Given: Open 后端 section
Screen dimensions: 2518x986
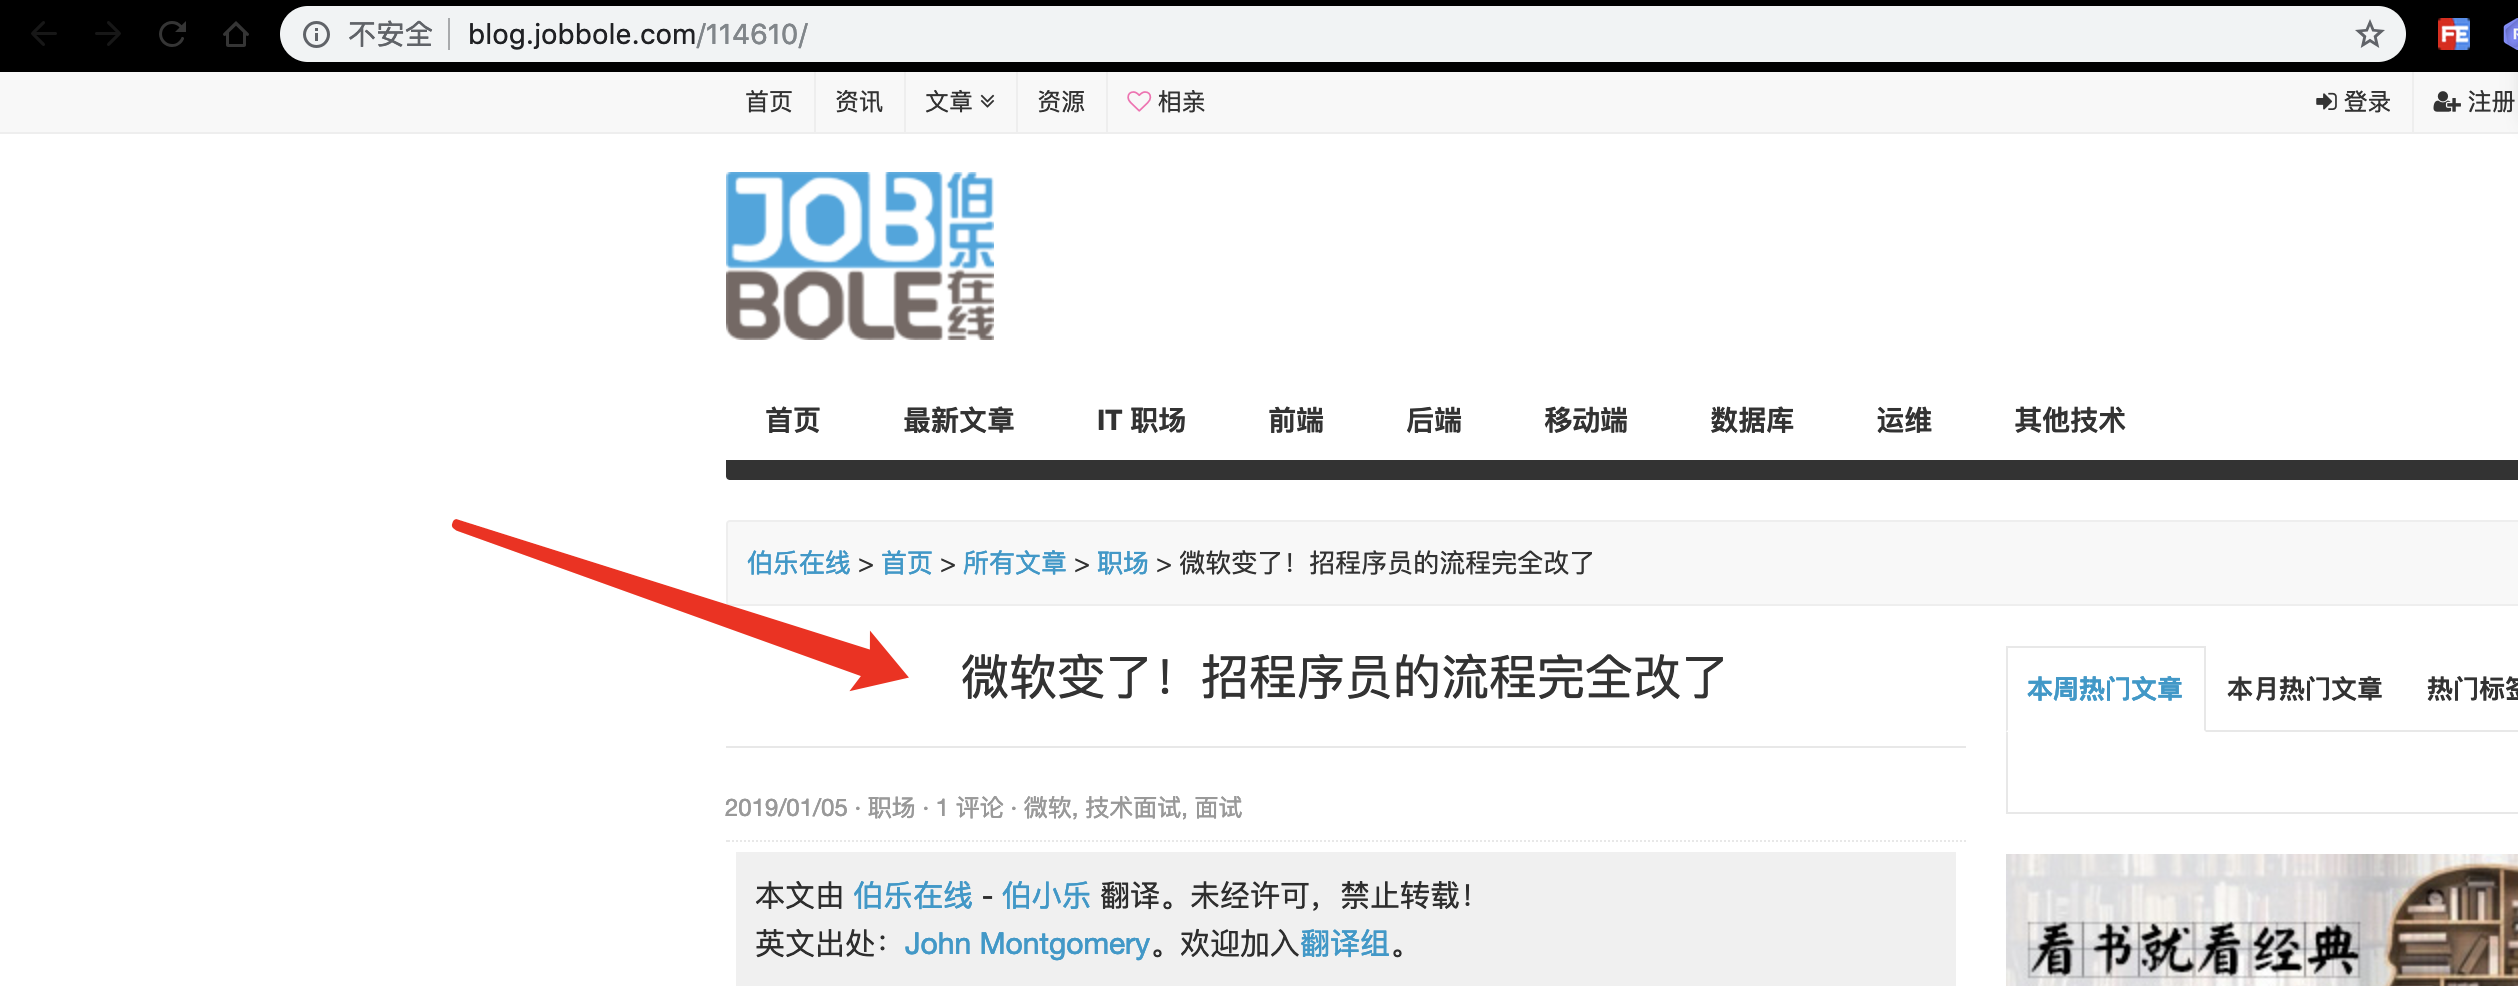Looking at the screenshot, I should coord(1434,420).
